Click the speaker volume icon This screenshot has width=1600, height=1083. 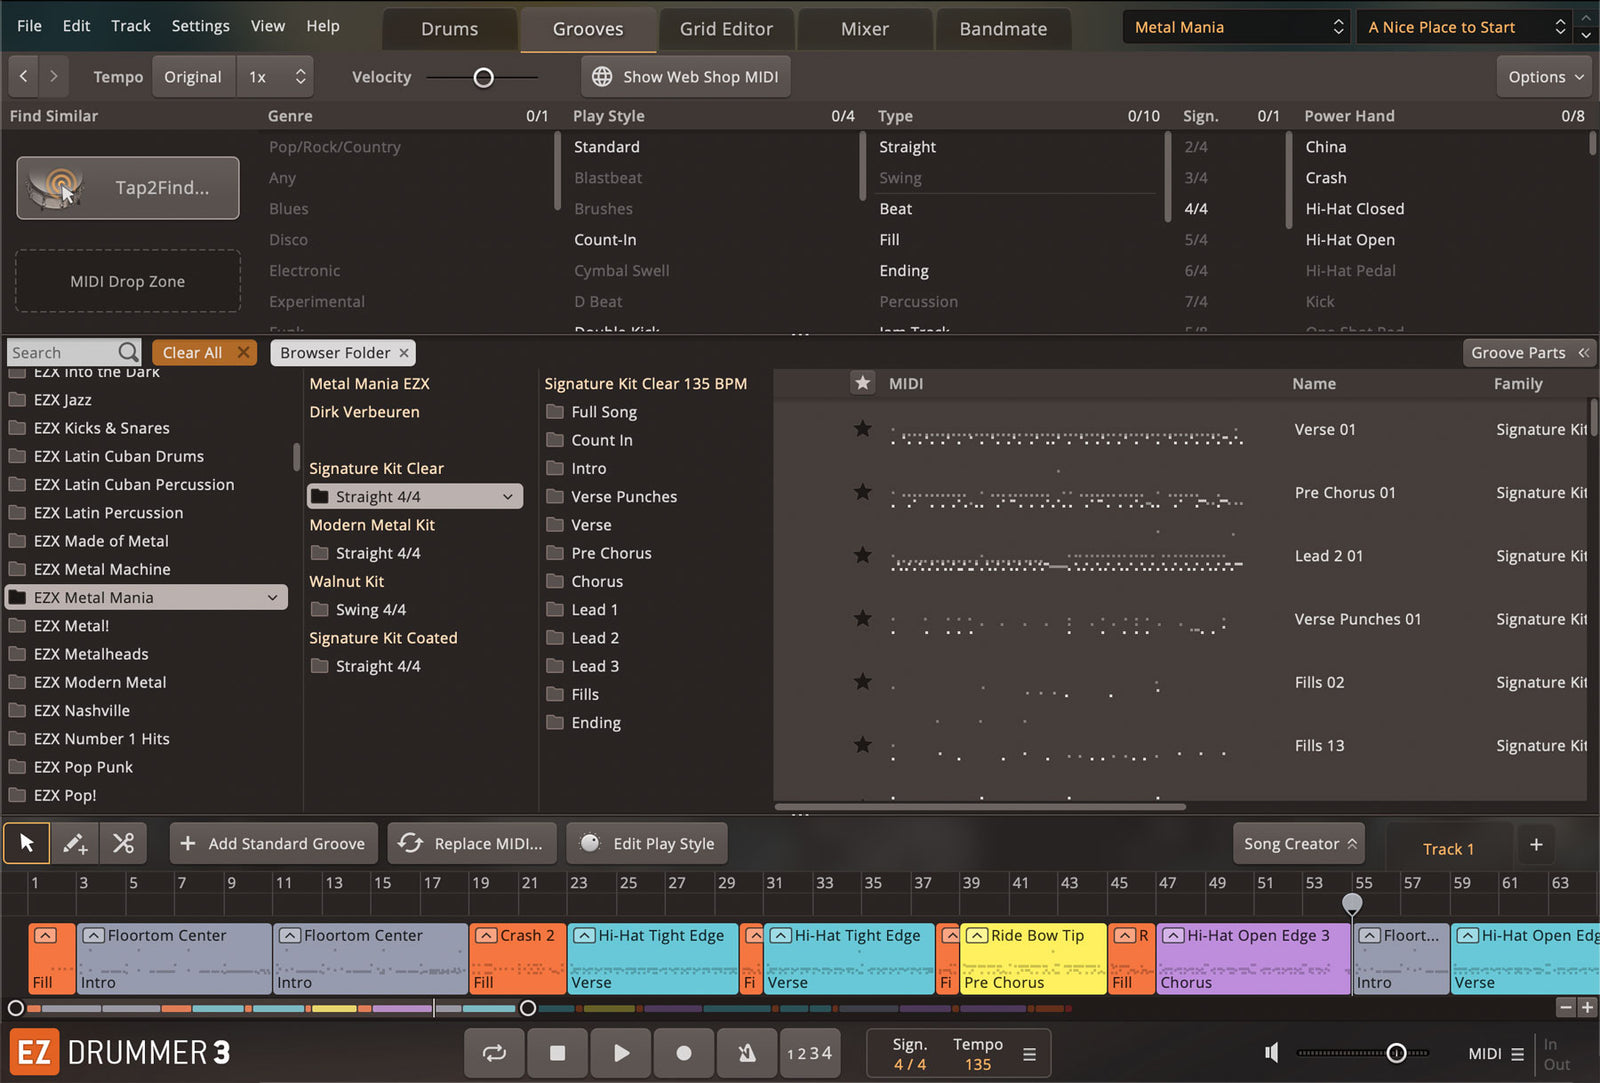[x=1272, y=1053]
